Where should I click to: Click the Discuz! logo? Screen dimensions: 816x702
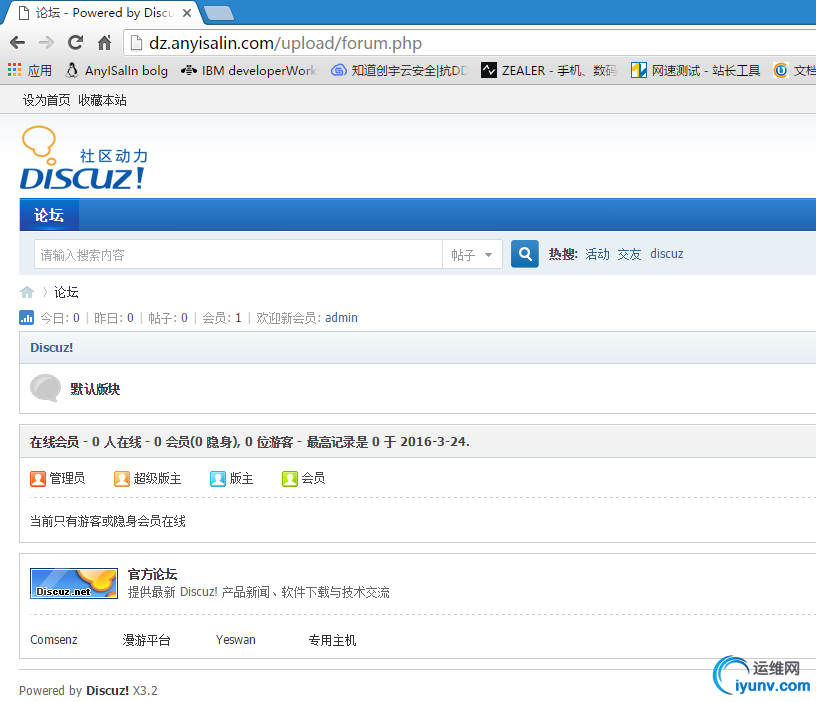(x=84, y=158)
